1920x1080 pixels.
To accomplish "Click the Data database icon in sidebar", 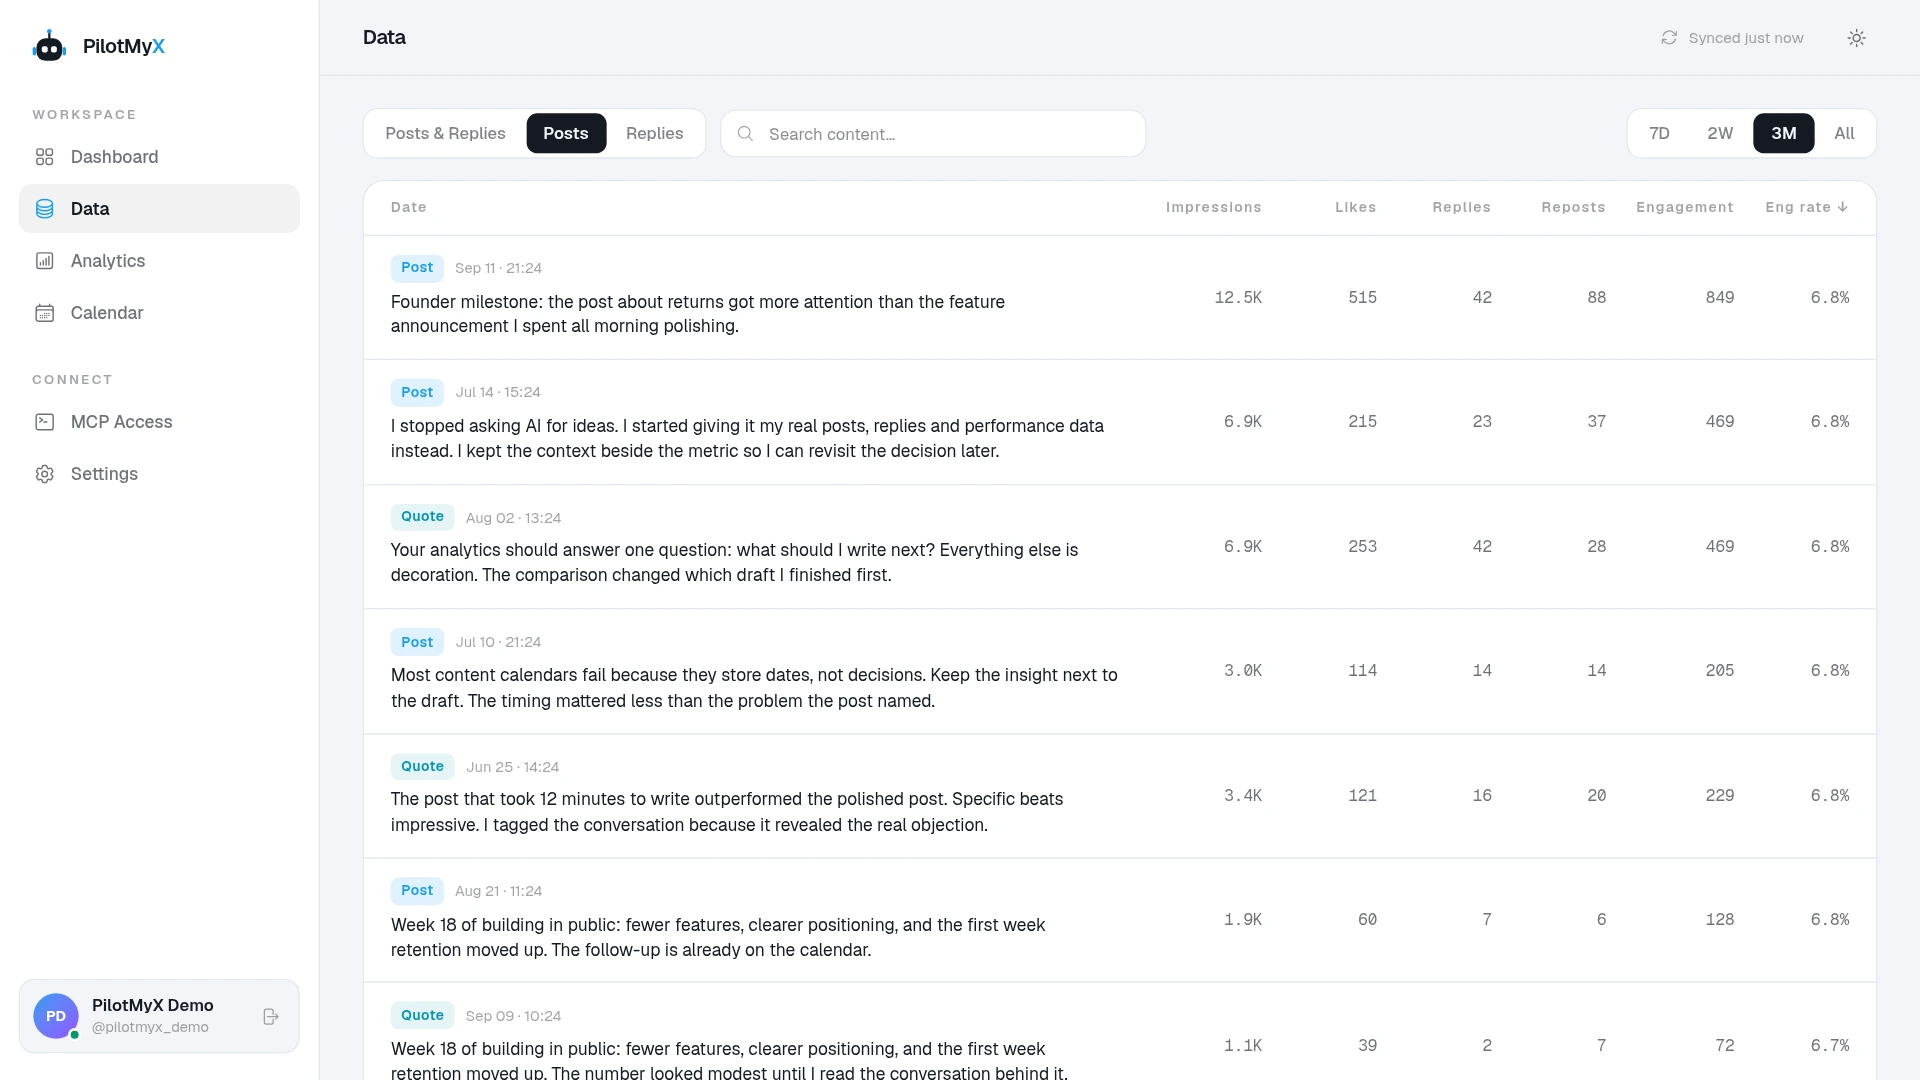I will click(45, 209).
